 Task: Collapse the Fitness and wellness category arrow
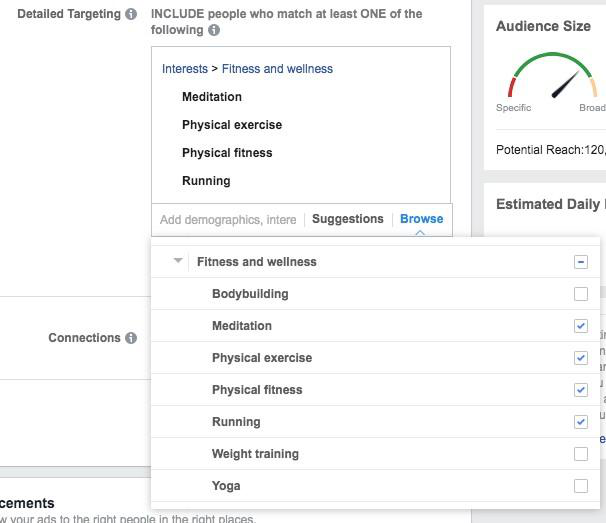(178, 262)
